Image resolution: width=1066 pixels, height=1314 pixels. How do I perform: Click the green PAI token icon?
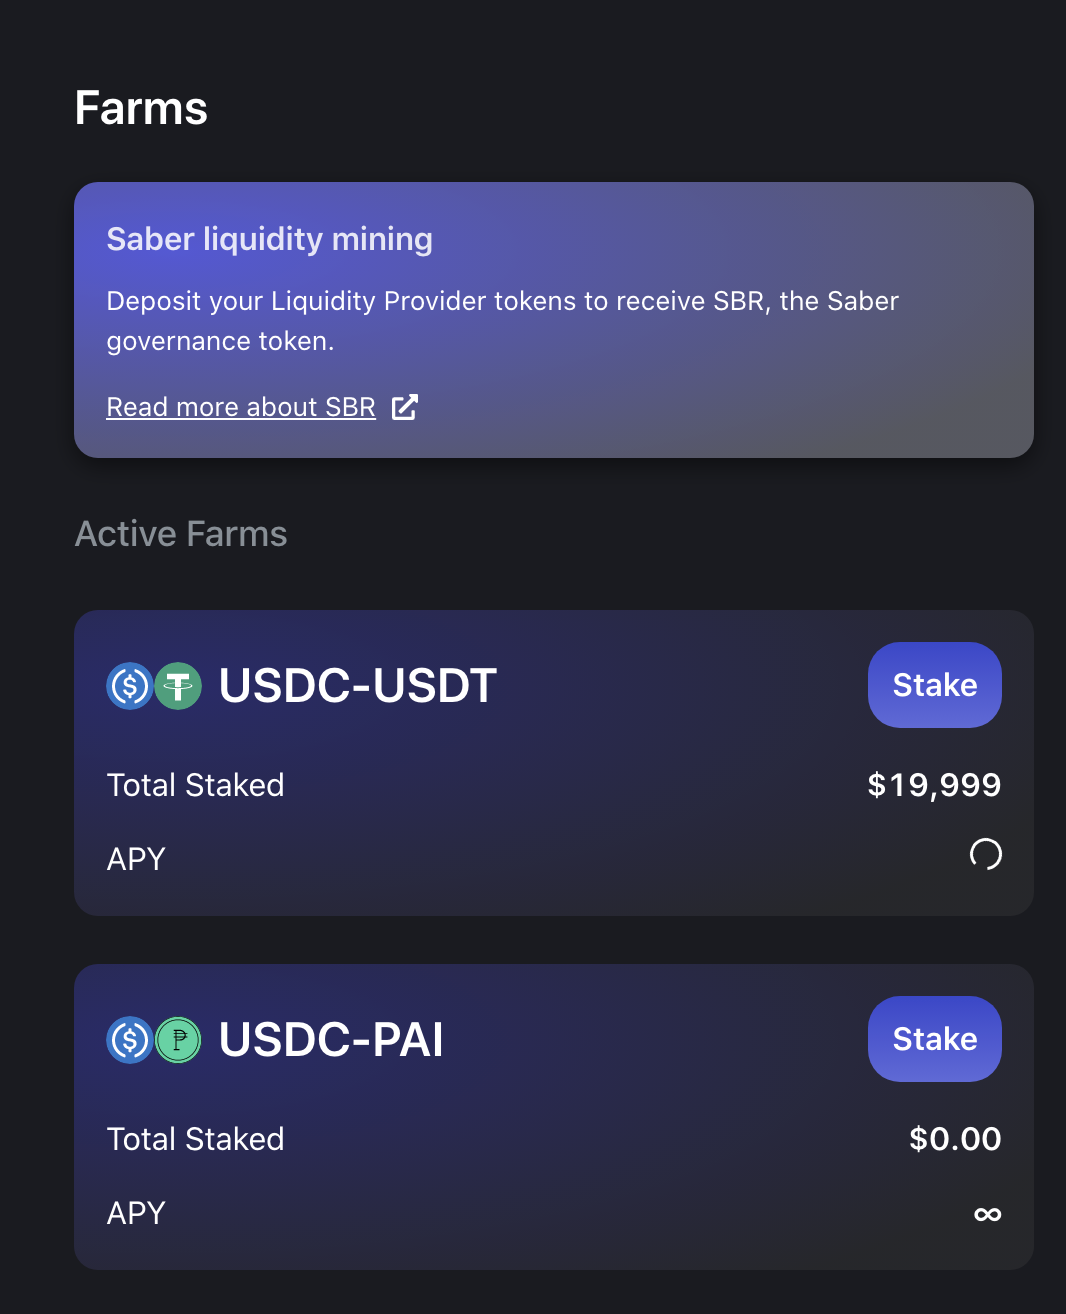(178, 1040)
